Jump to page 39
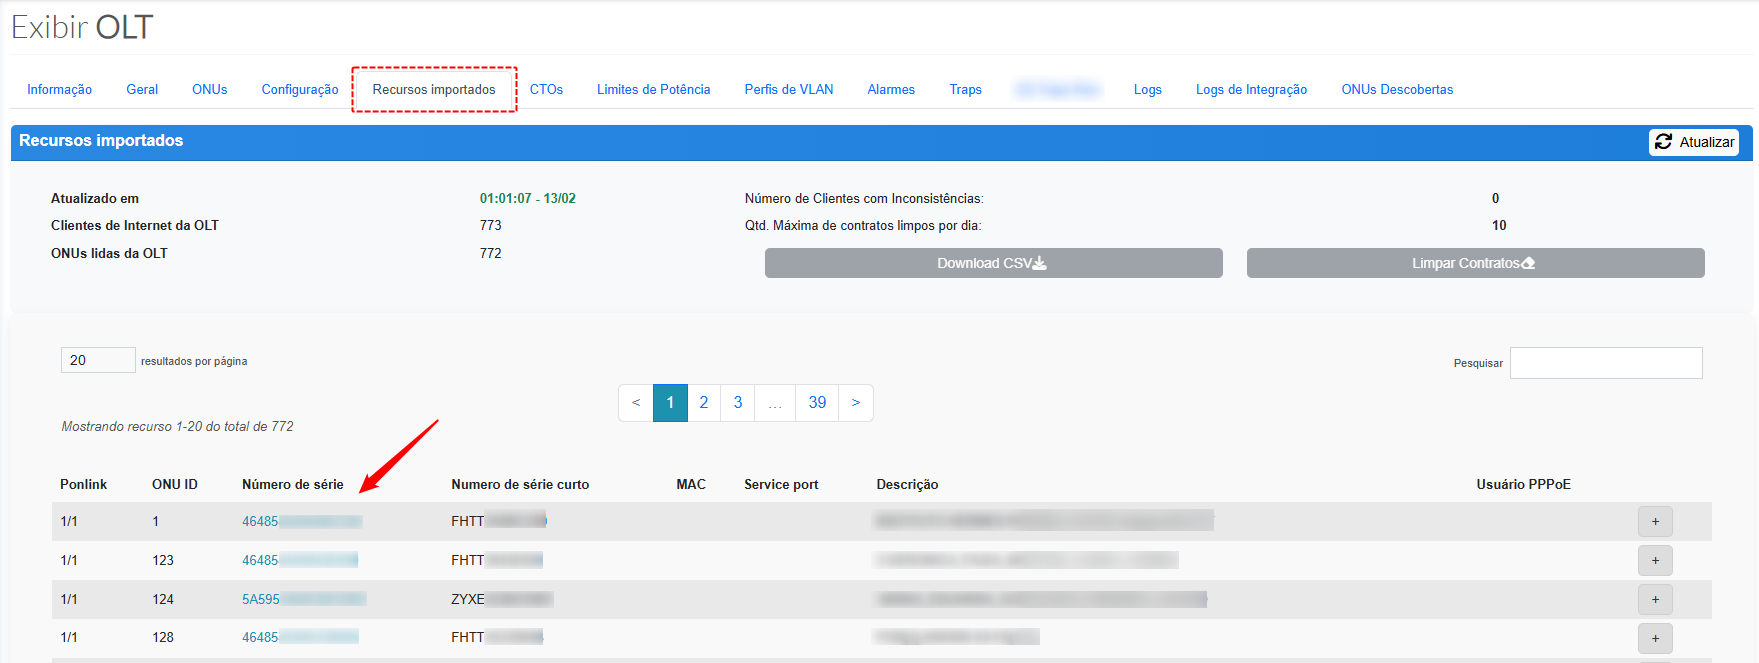The image size is (1759, 663). coord(817,403)
